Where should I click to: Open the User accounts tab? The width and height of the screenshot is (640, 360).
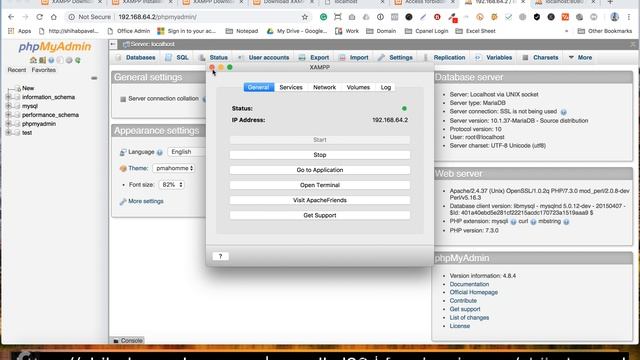tap(263, 58)
